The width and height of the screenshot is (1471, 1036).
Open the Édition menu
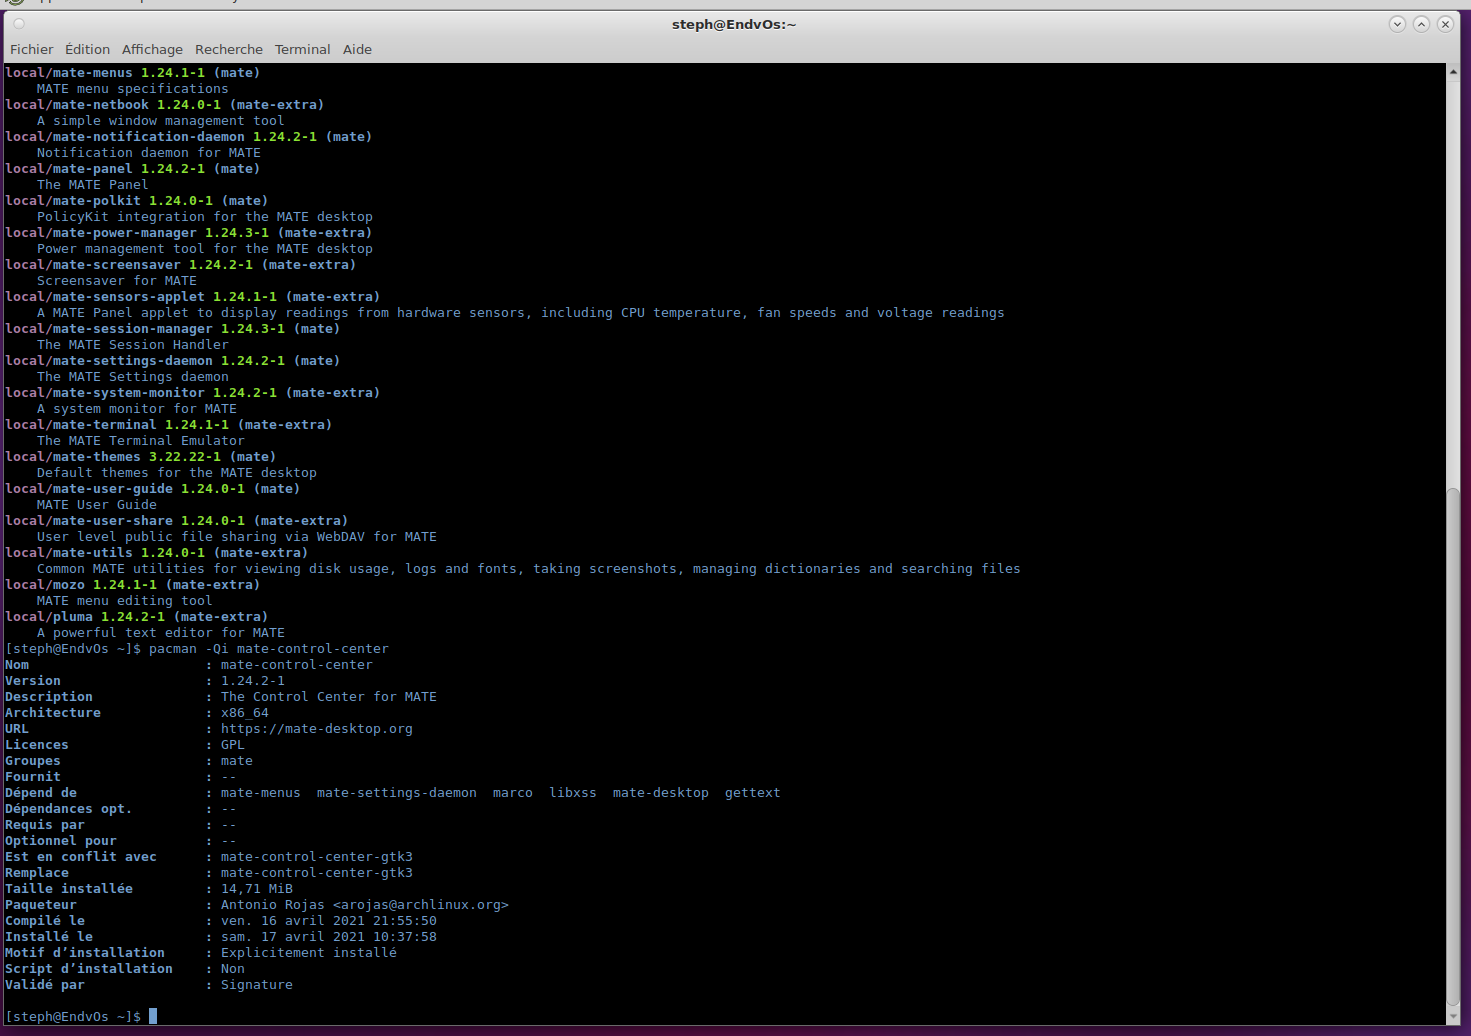coord(87,49)
